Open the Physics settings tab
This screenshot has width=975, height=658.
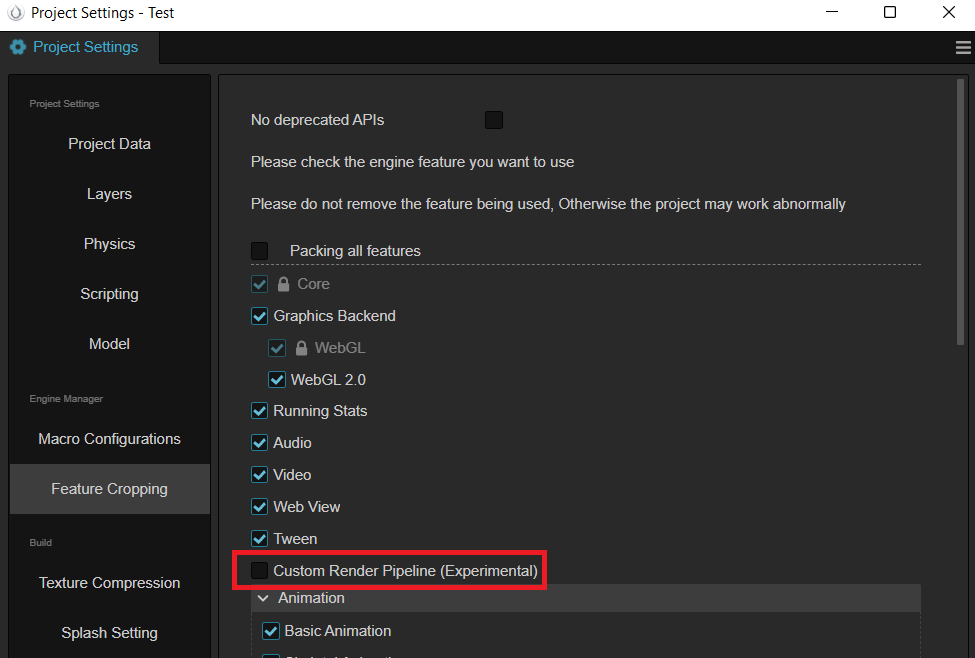coord(109,244)
